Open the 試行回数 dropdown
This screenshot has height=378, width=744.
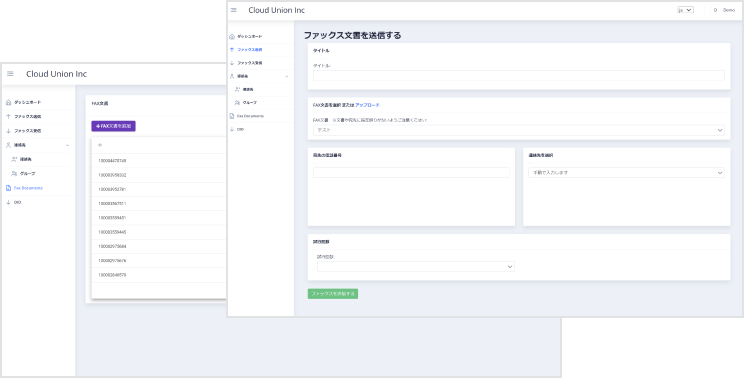(416, 267)
